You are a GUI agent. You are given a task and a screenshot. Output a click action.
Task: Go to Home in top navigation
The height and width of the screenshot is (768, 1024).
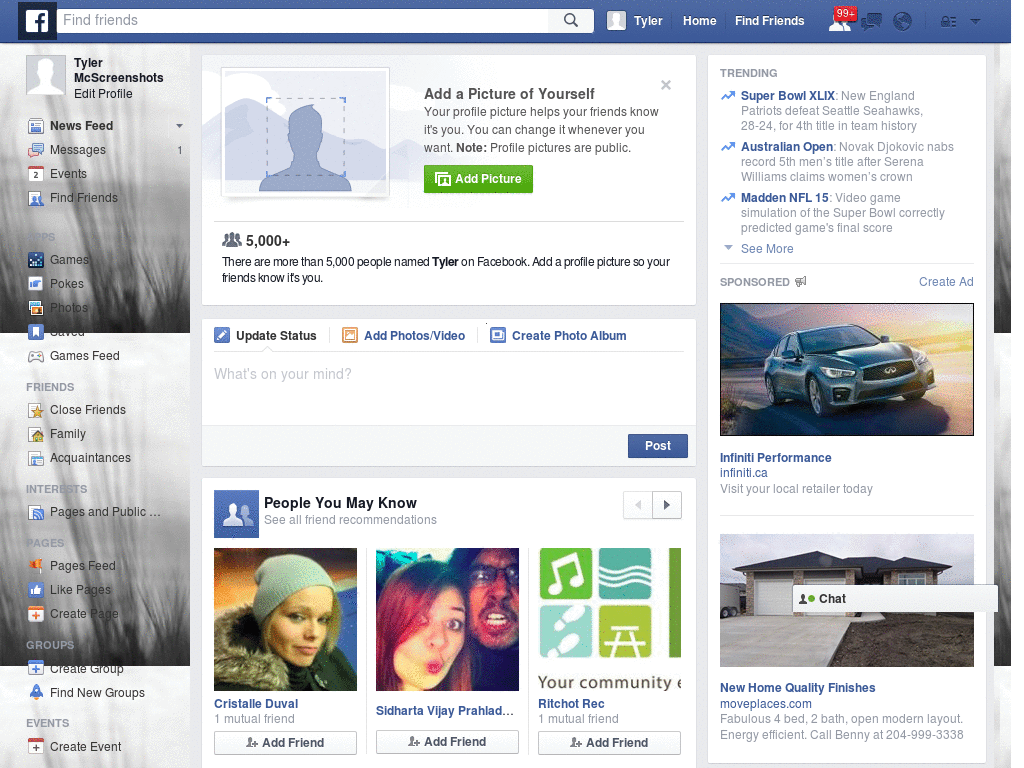click(699, 21)
